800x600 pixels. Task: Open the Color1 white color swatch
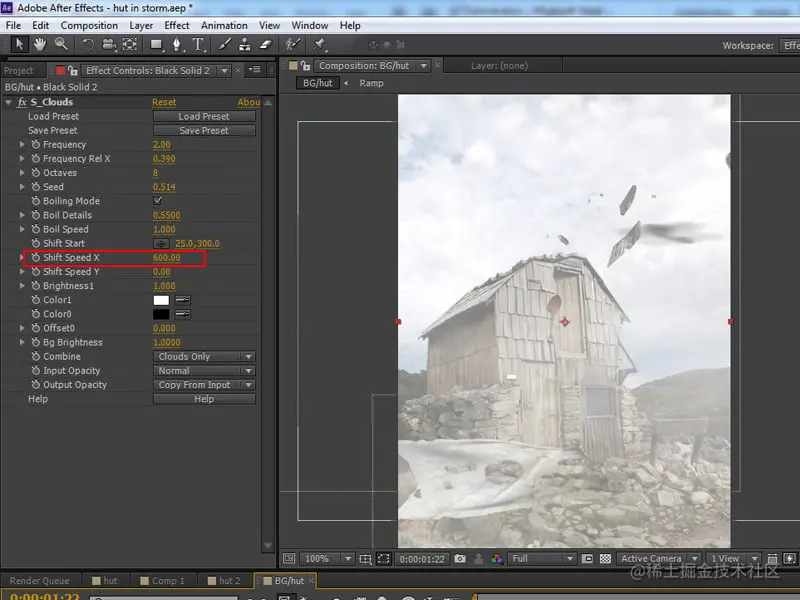click(x=161, y=300)
